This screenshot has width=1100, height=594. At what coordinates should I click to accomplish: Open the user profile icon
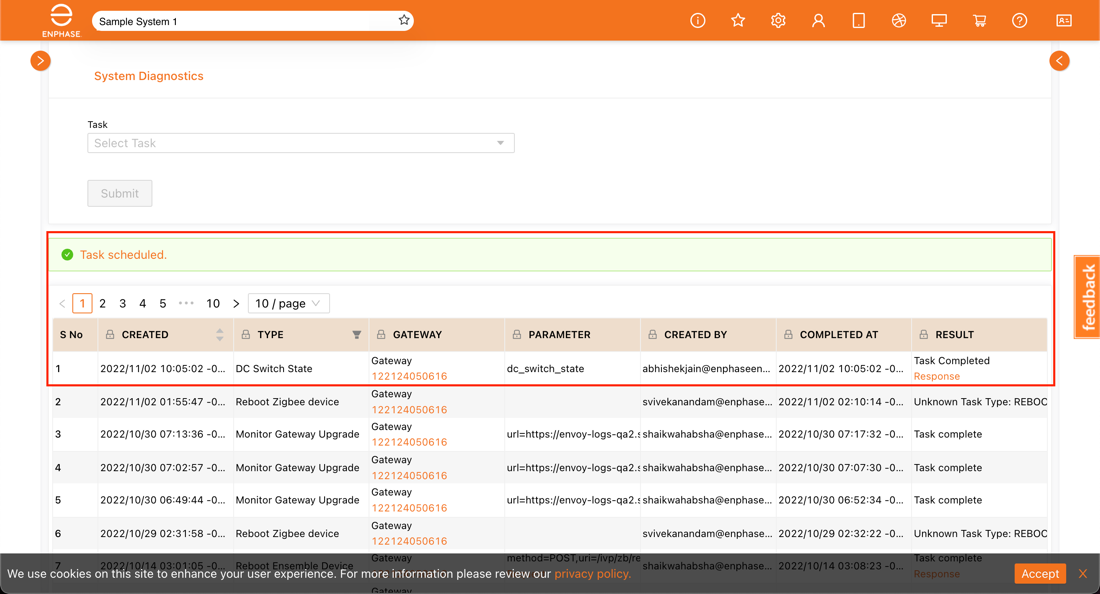[x=818, y=20]
